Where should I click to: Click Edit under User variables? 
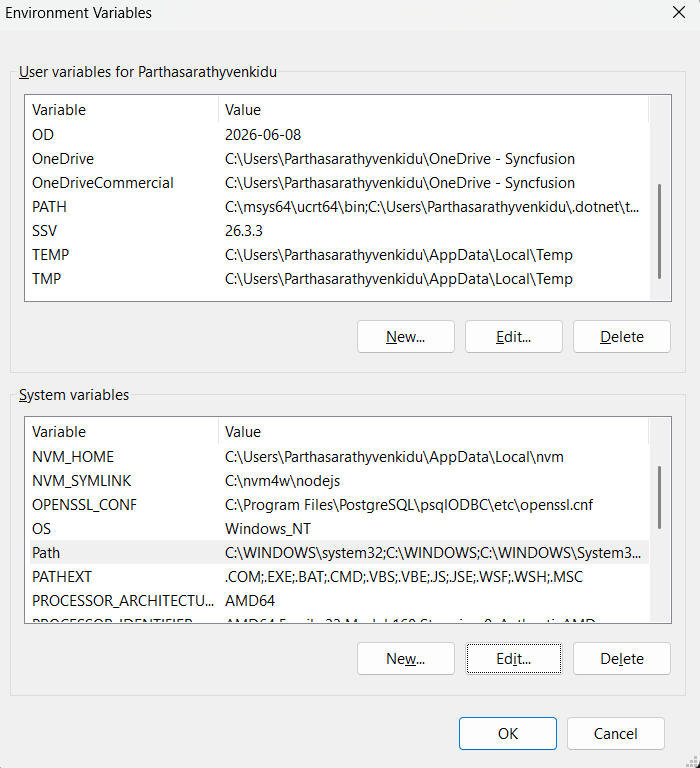(x=513, y=337)
